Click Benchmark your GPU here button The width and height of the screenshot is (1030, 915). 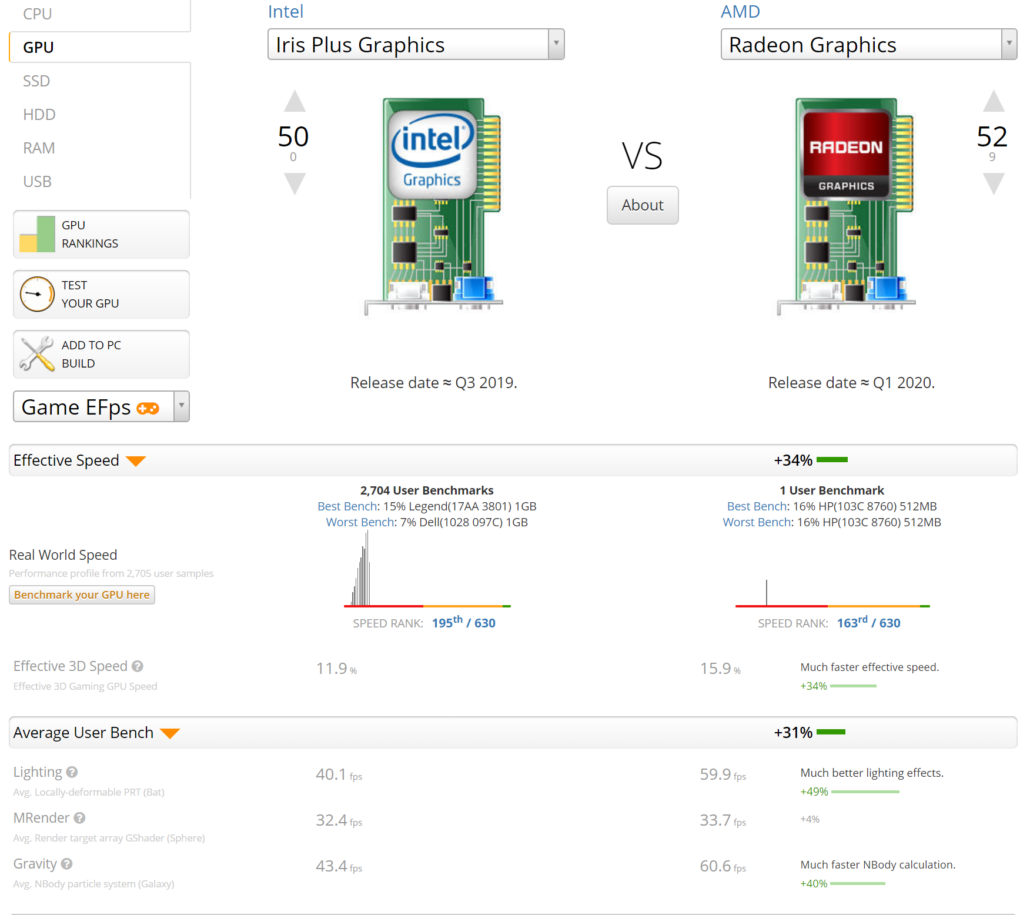click(x=82, y=595)
